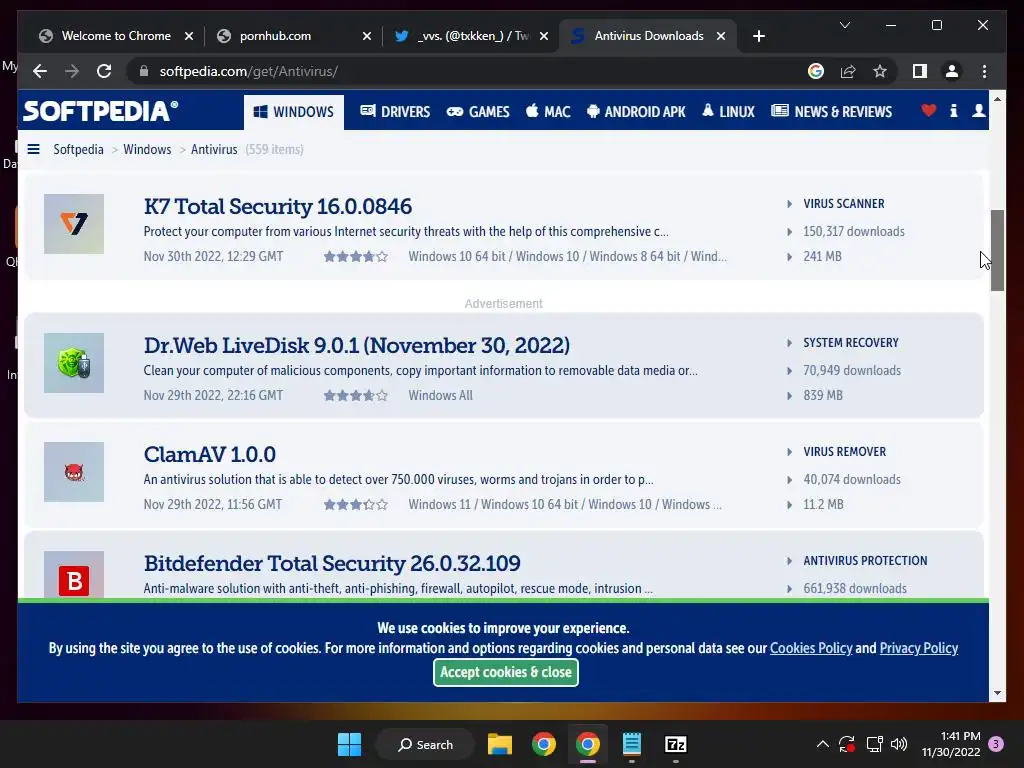Accept cookies & close banner
The width and height of the screenshot is (1024, 768).
(505, 672)
